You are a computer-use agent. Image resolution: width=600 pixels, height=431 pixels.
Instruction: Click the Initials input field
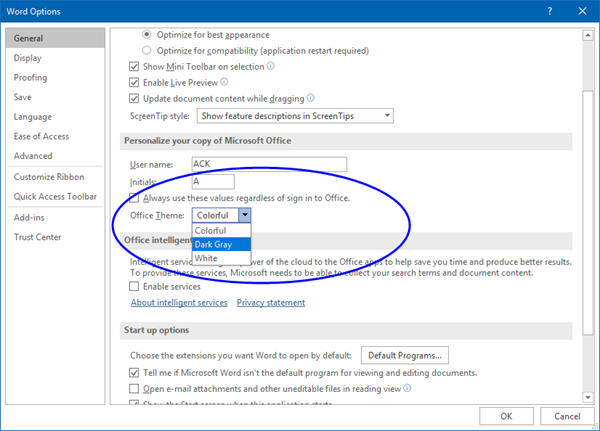pyautogui.click(x=213, y=181)
